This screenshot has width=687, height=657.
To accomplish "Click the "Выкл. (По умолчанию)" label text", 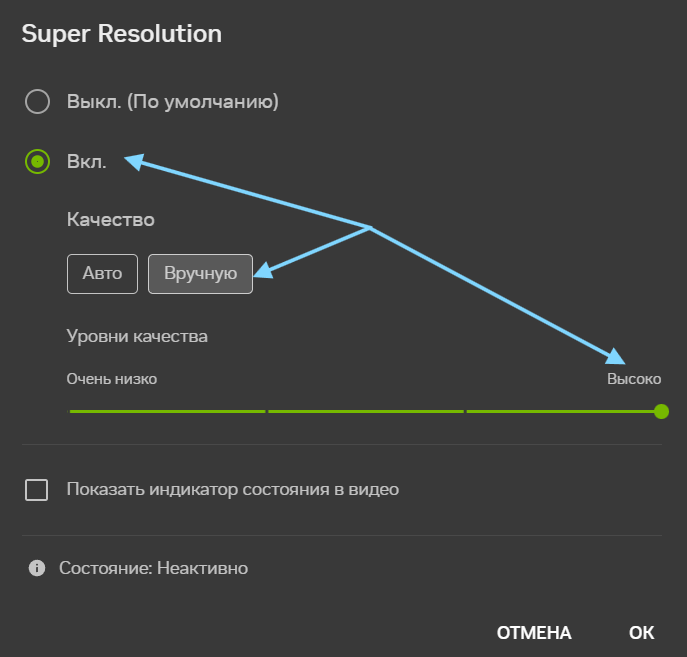I will tap(172, 102).
